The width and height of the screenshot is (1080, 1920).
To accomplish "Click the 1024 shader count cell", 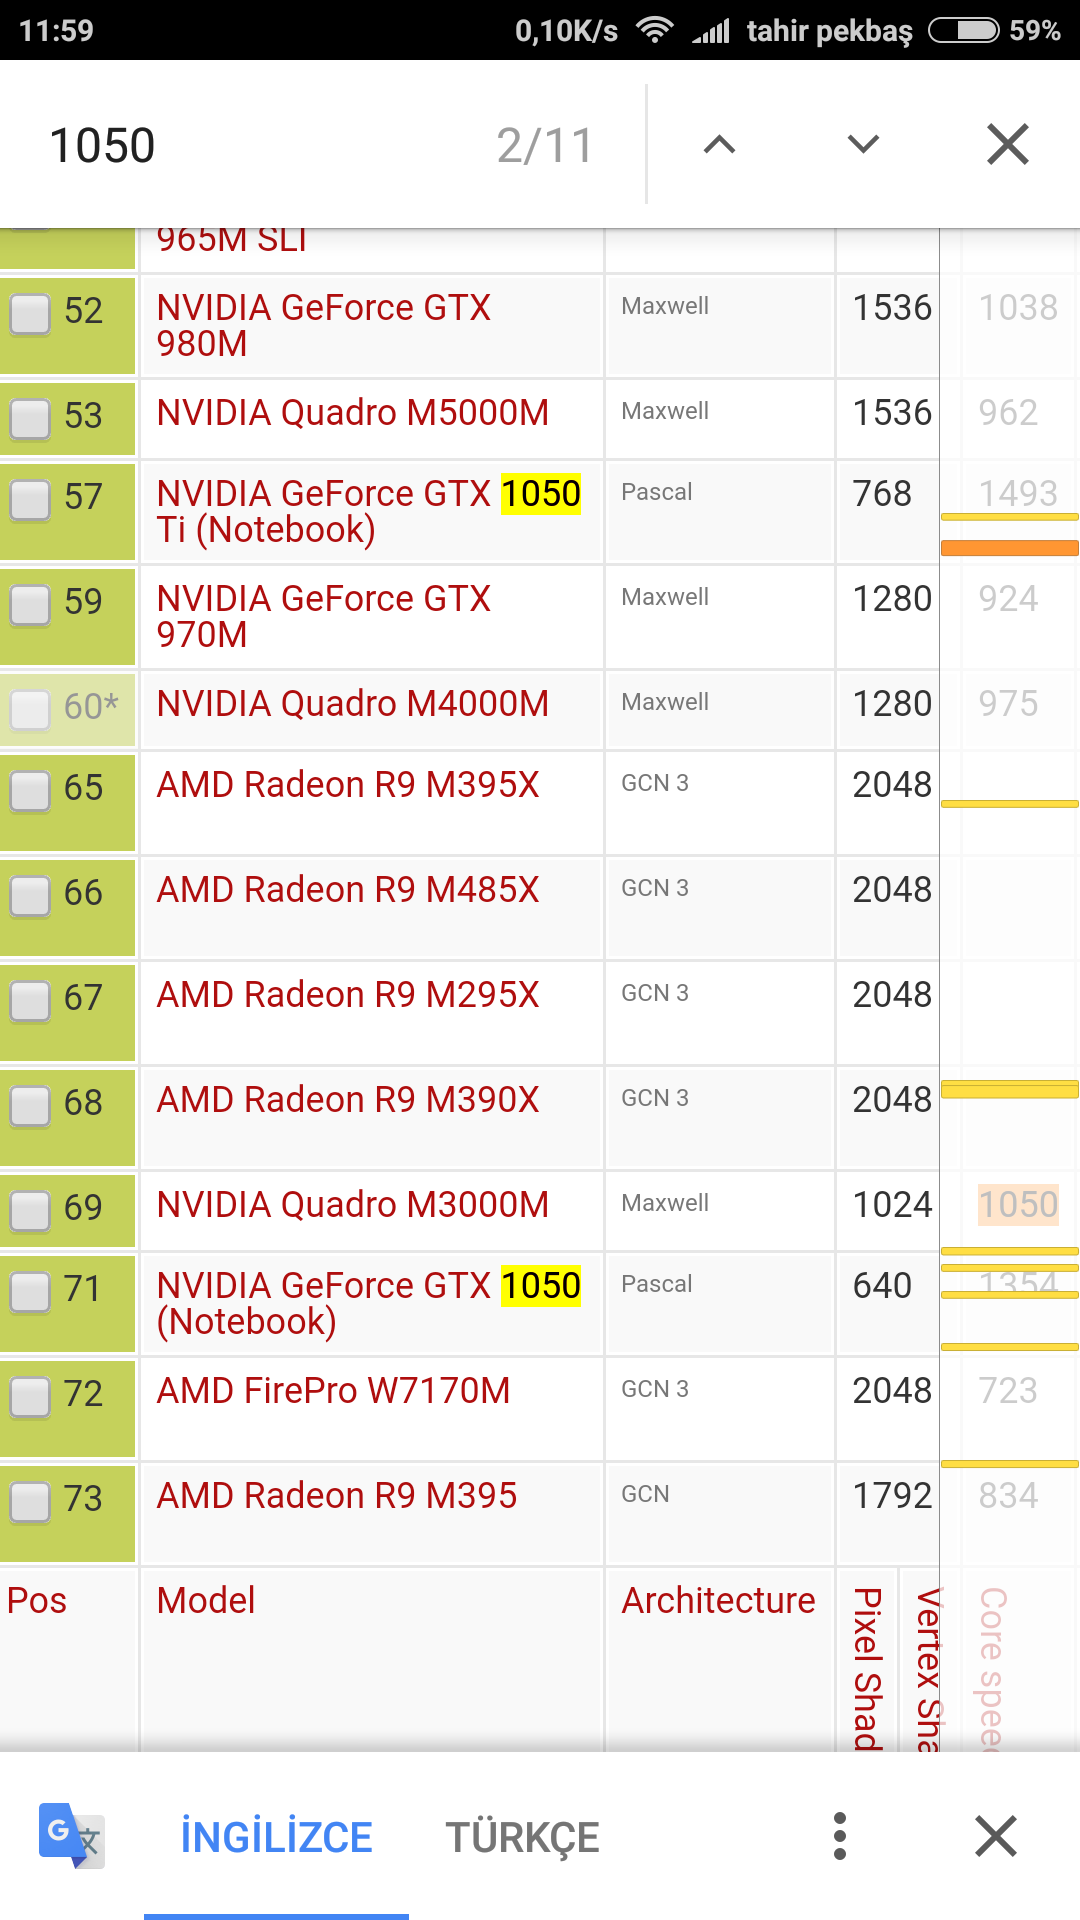I will (x=892, y=1204).
